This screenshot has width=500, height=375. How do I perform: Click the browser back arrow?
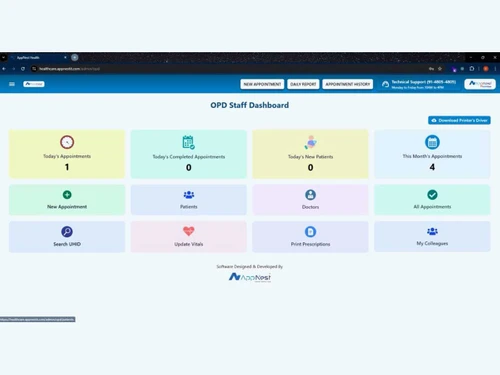4,69
